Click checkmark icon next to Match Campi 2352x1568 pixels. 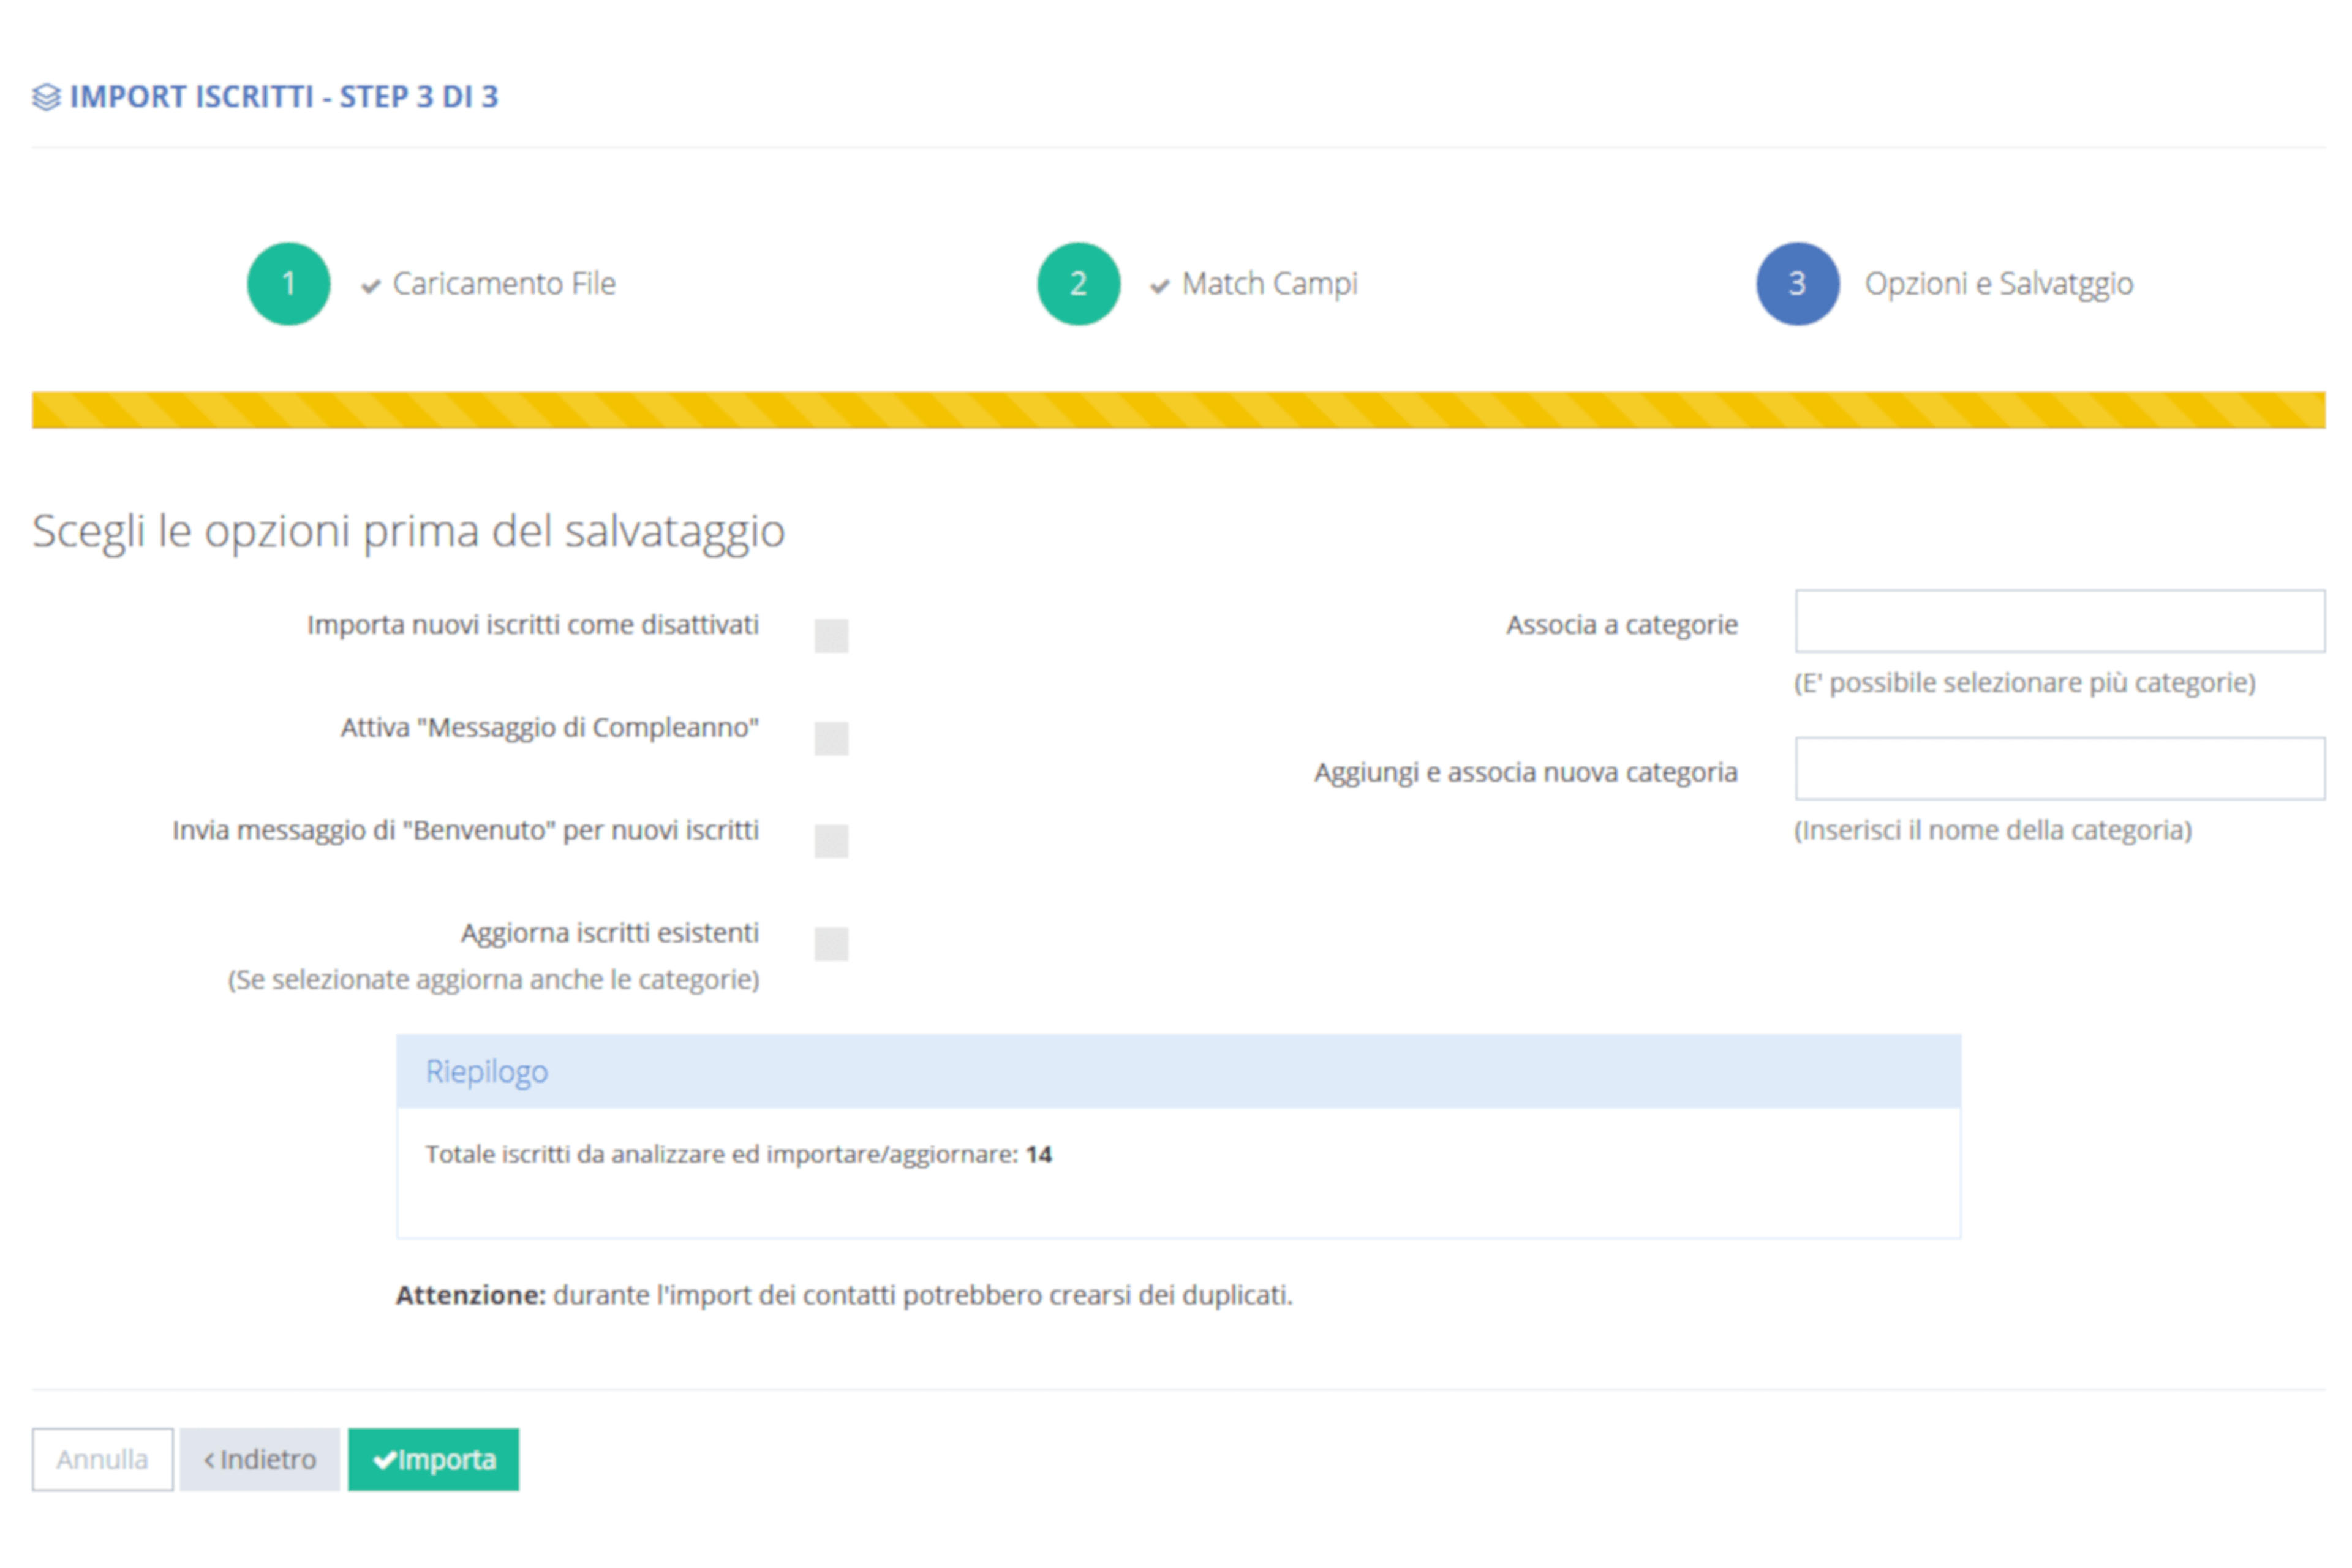pos(1160,287)
